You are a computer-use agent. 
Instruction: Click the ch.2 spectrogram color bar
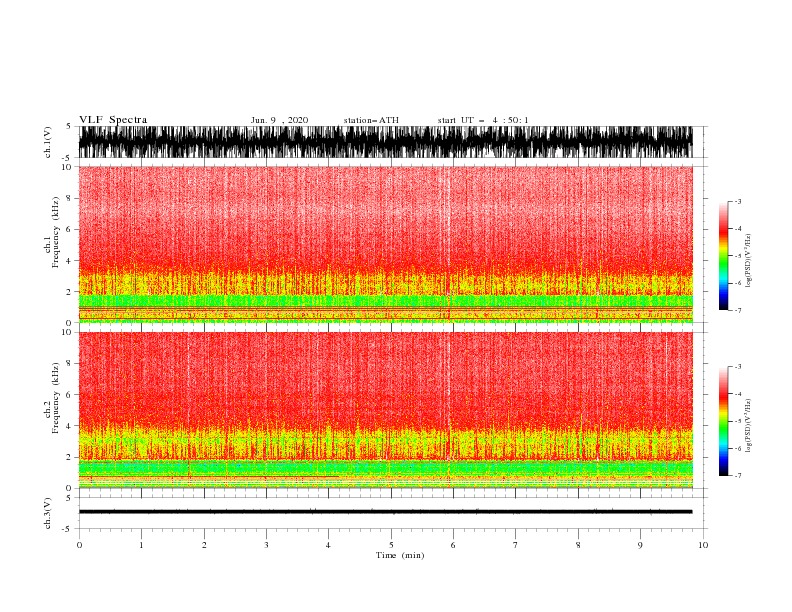(723, 421)
